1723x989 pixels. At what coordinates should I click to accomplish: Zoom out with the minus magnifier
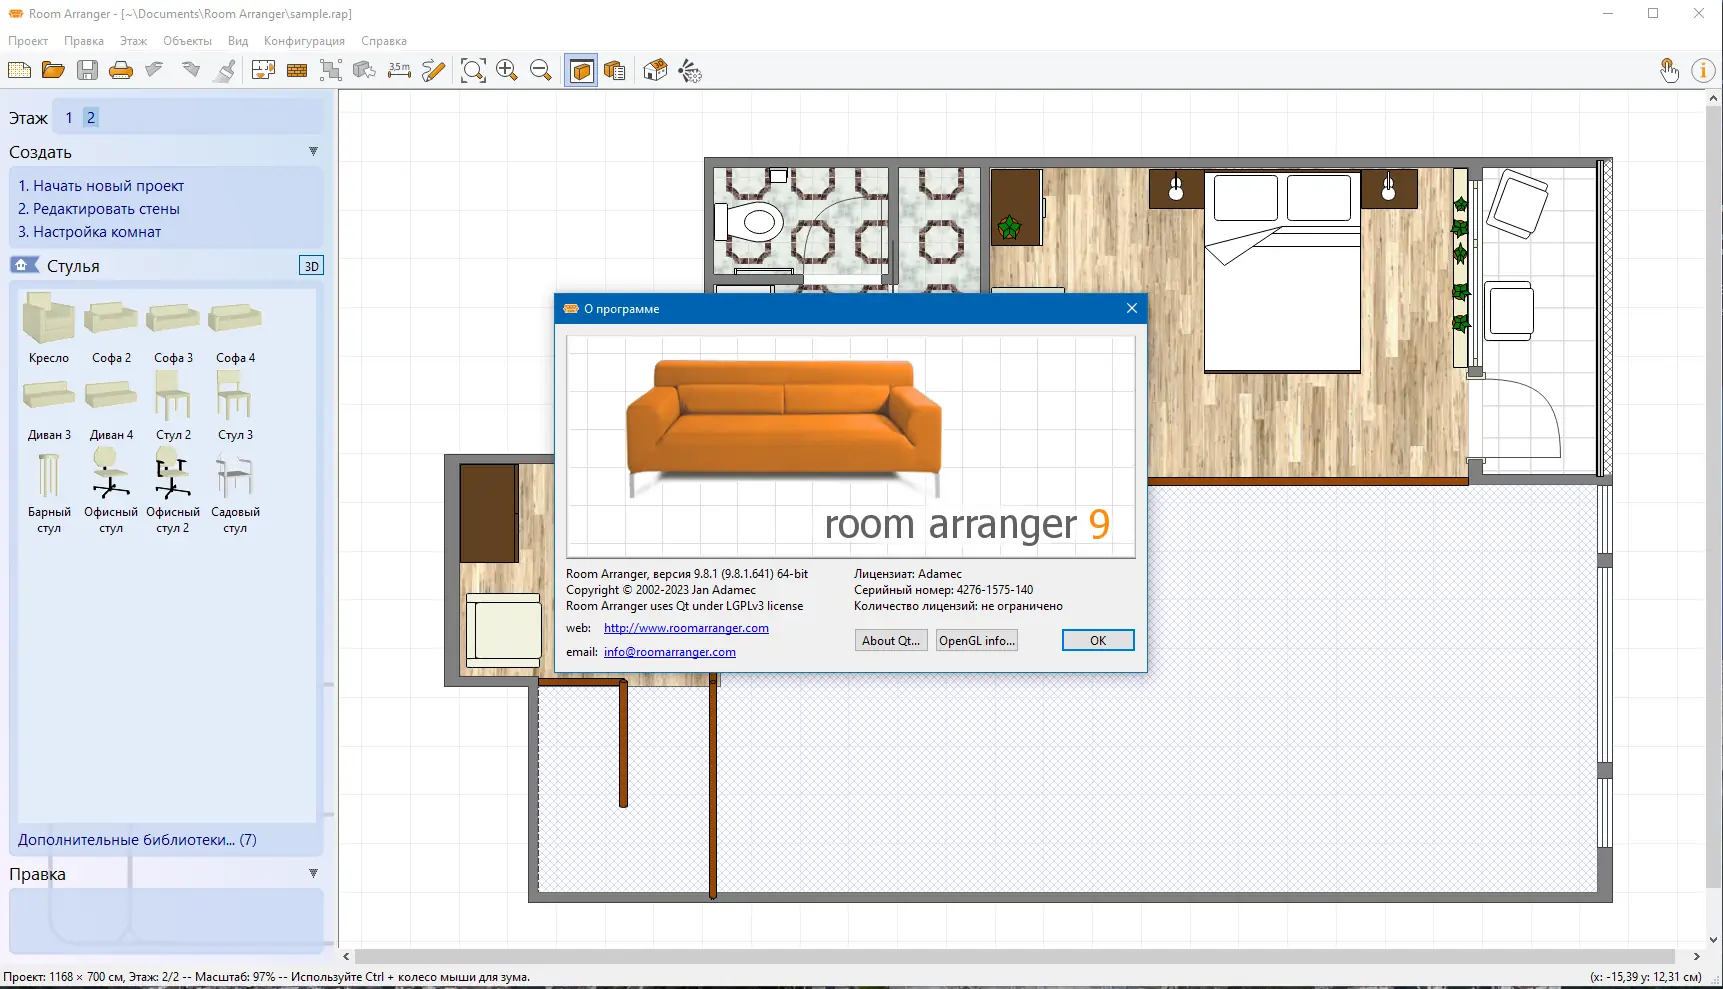click(x=541, y=70)
